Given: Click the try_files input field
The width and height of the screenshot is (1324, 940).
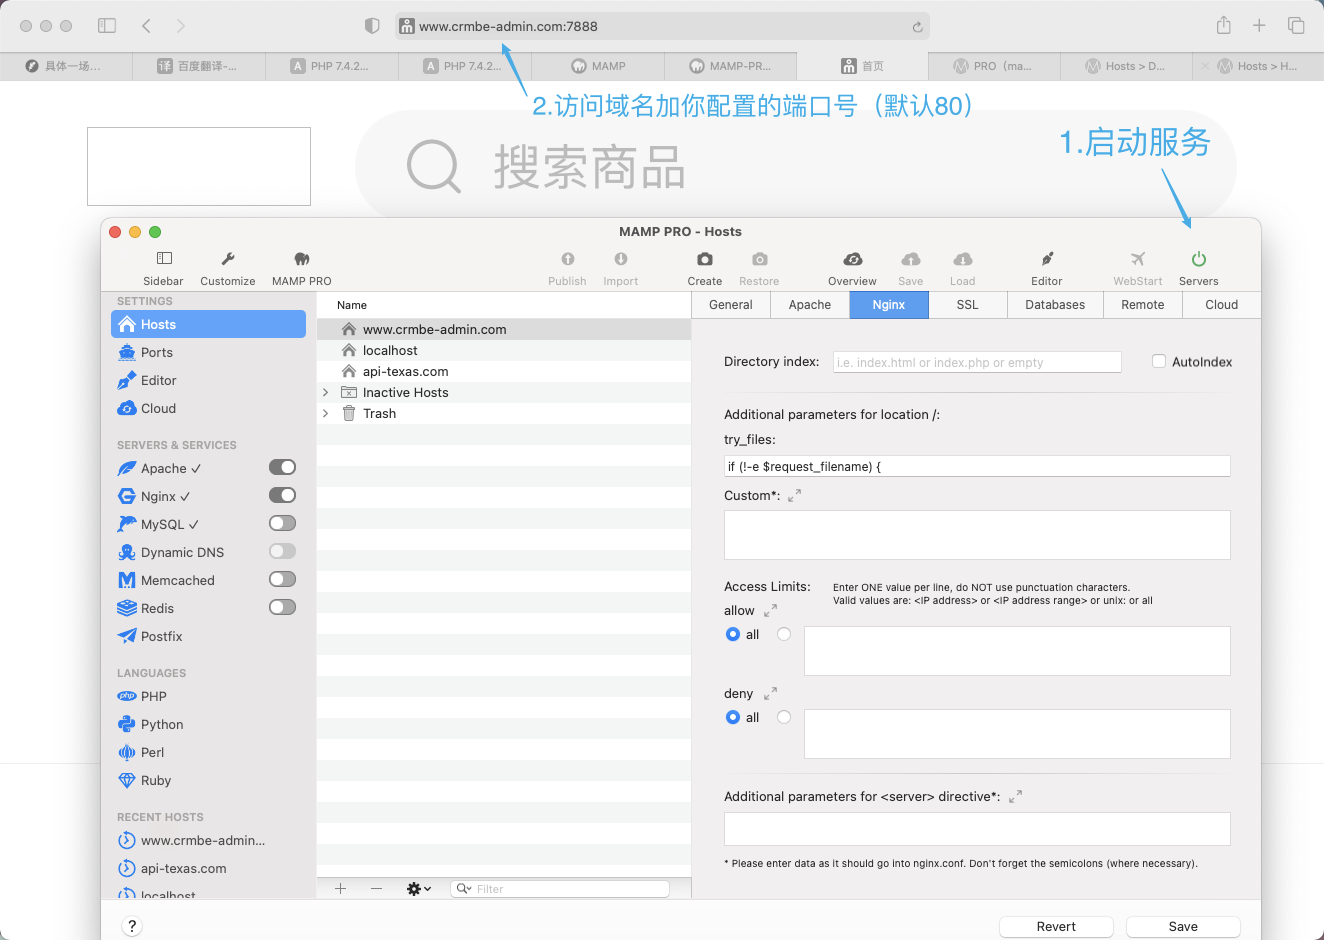Looking at the screenshot, I should pos(977,466).
